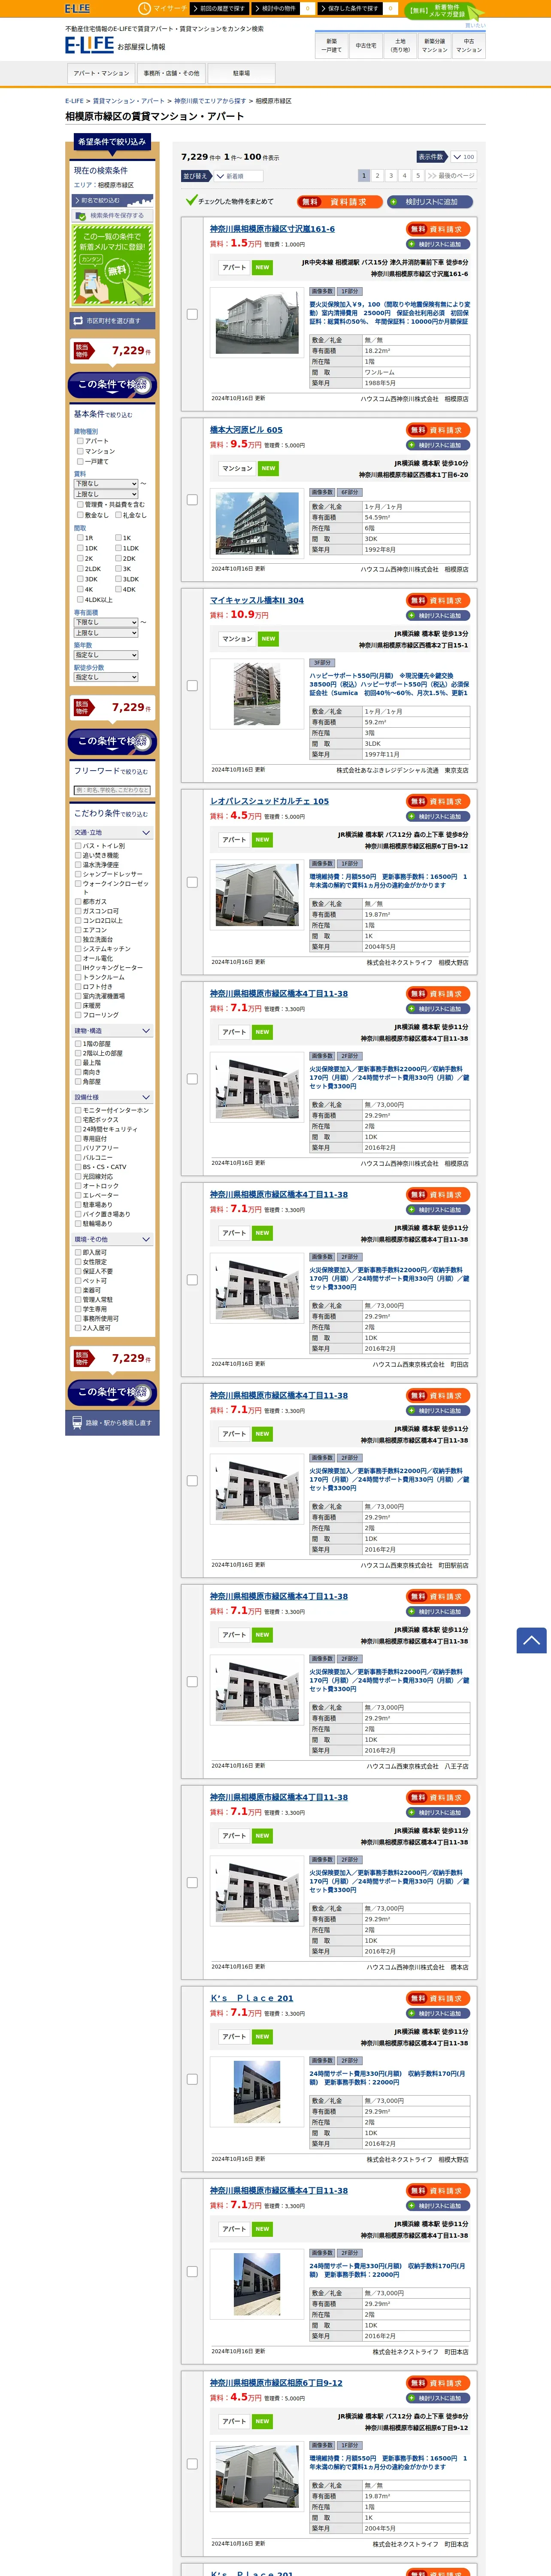Click the 市区町村を選び直す icon button
The width and height of the screenshot is (551, 2576).
click(x=112, y=321)
